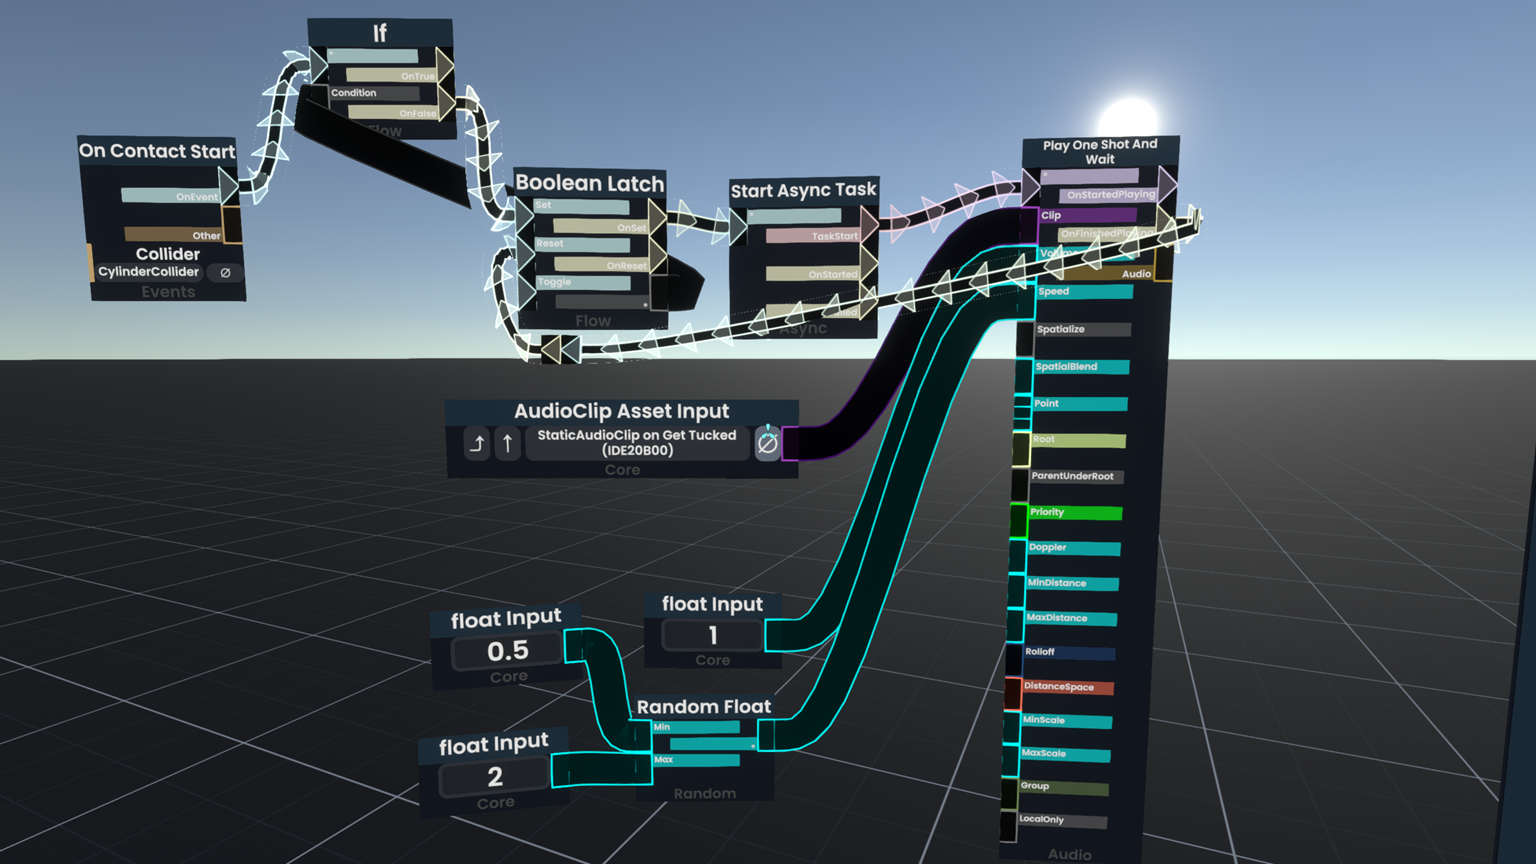This screenshot has width=1536, height=864.
Task: Click the null/clear icon on AudioClip Asset Input
Action: [767, 443]
